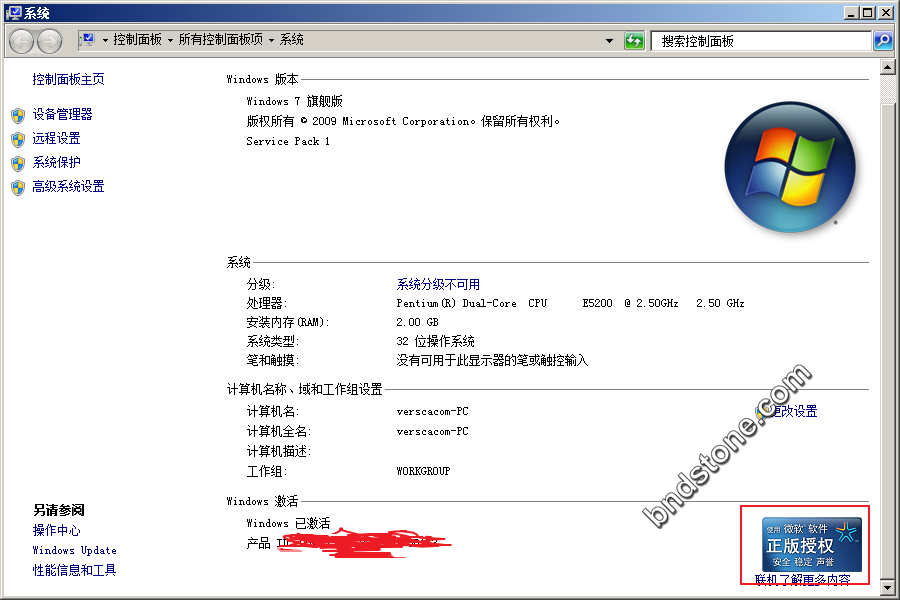Click the Pentium Dual-Core processor value
This screenshot has width=900, height=600.
click(x=571, y=303)
